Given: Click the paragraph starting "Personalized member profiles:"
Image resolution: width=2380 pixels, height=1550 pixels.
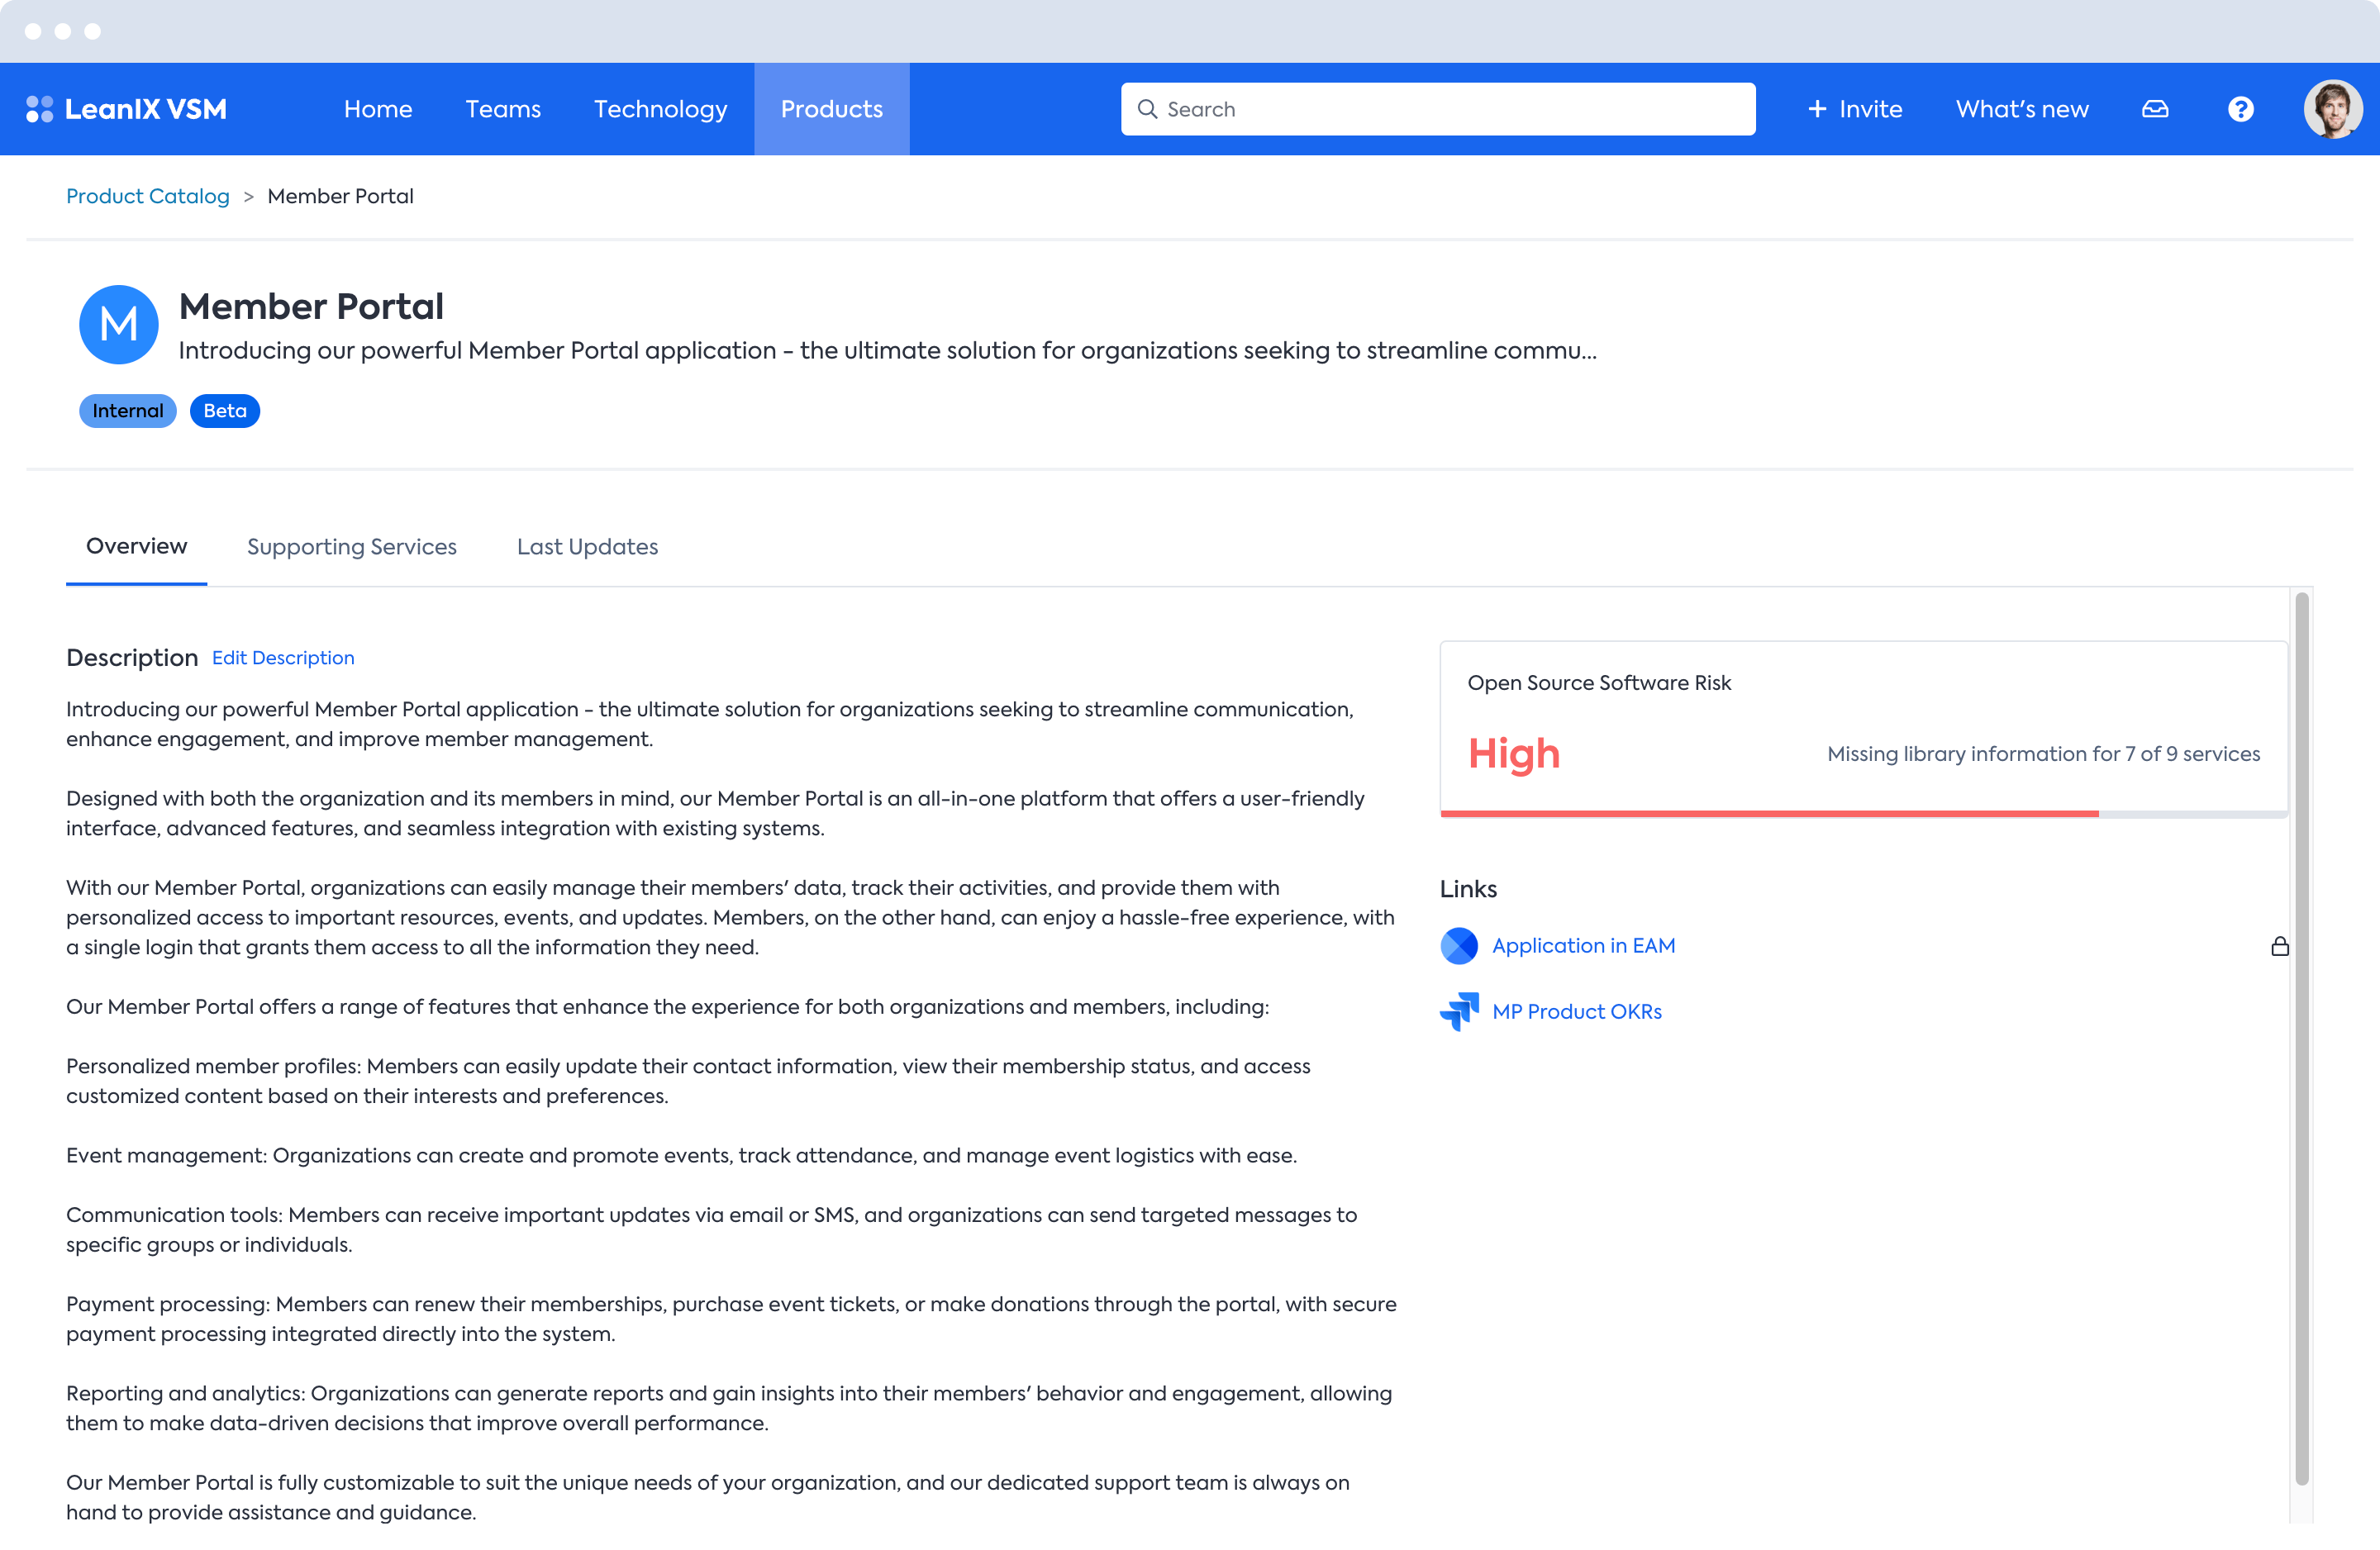Looking at the screenshot, I should [688, 1081].
